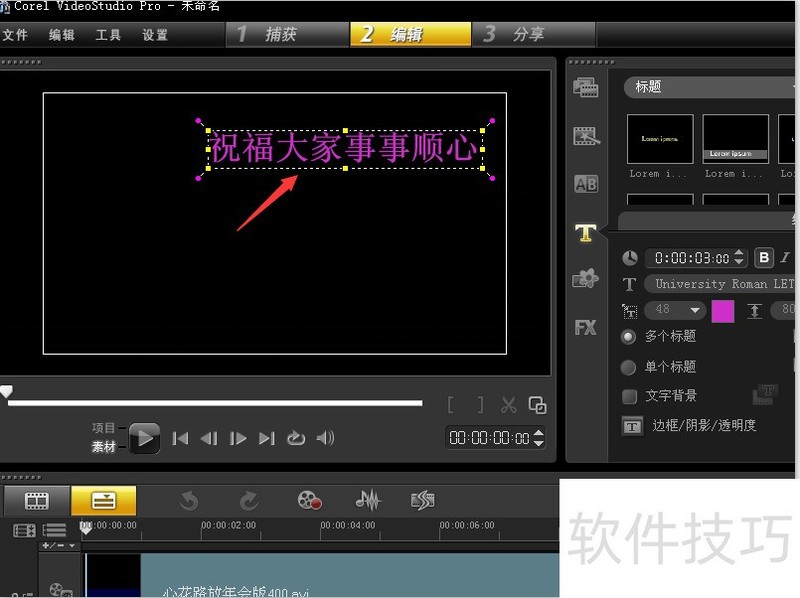Image resolution: width=800 pixels, height=598 pixels.
Task: Click the title duration timecode field
Action: pyautogui.click(x=691, y=258)
